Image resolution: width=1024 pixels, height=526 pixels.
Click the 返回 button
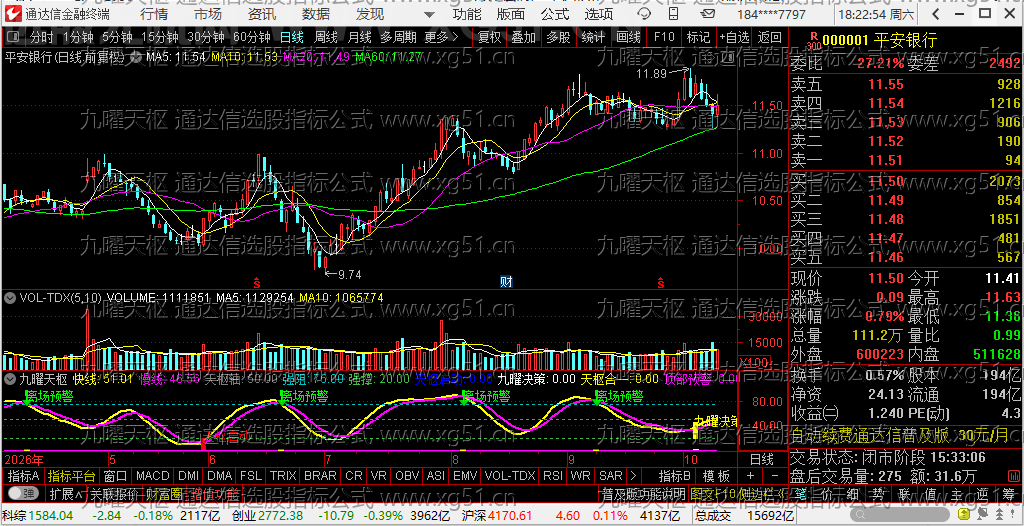pos(769,37)
